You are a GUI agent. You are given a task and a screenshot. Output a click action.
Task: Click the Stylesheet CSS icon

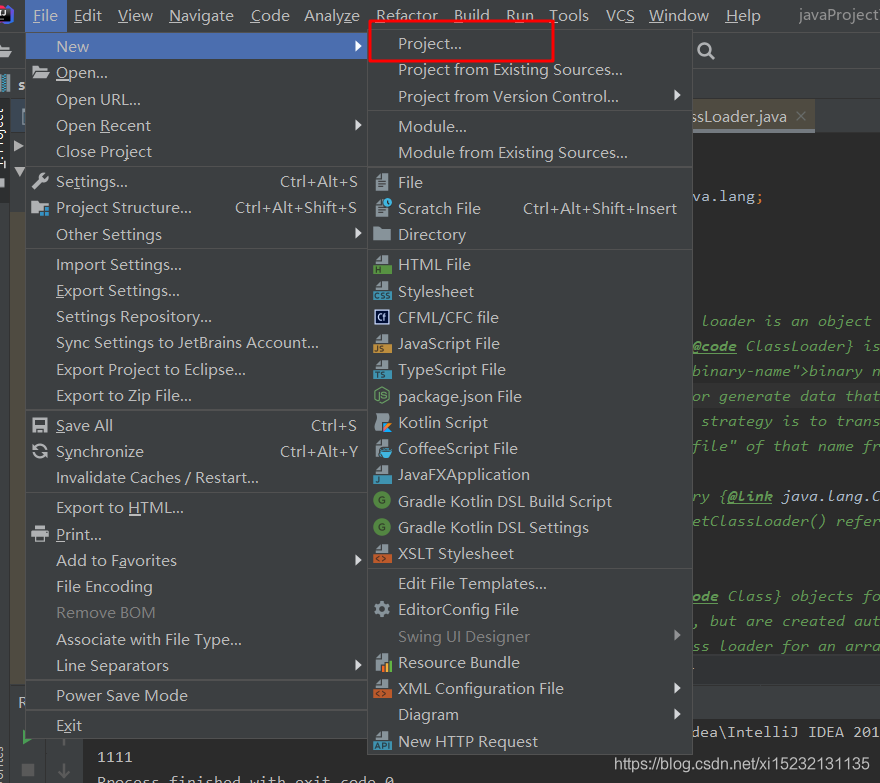tap(382, 291)
